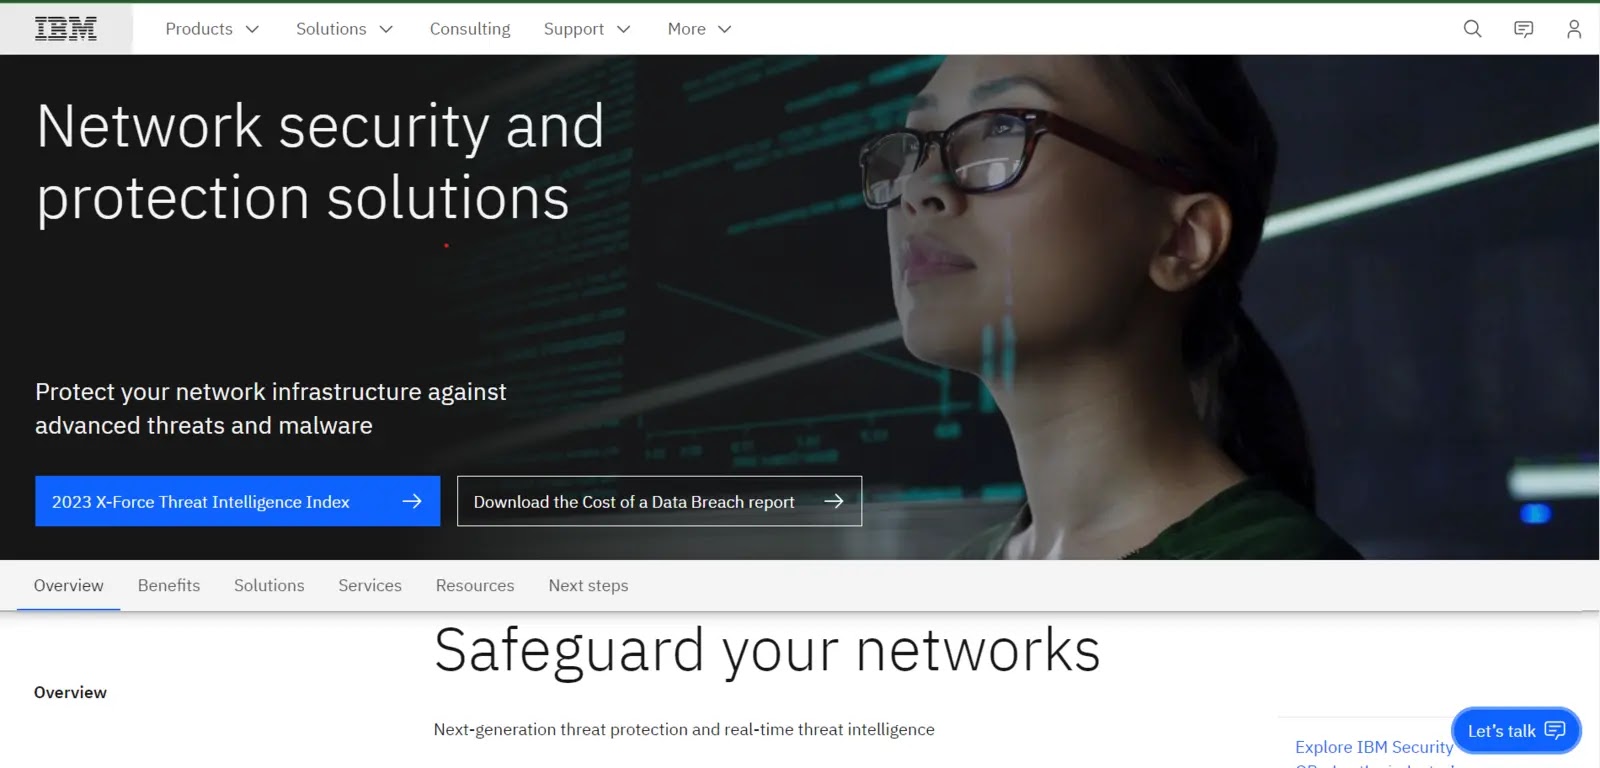Select the Overview tab
This screenshot has width=1600, height=768.
pos(69,585)
